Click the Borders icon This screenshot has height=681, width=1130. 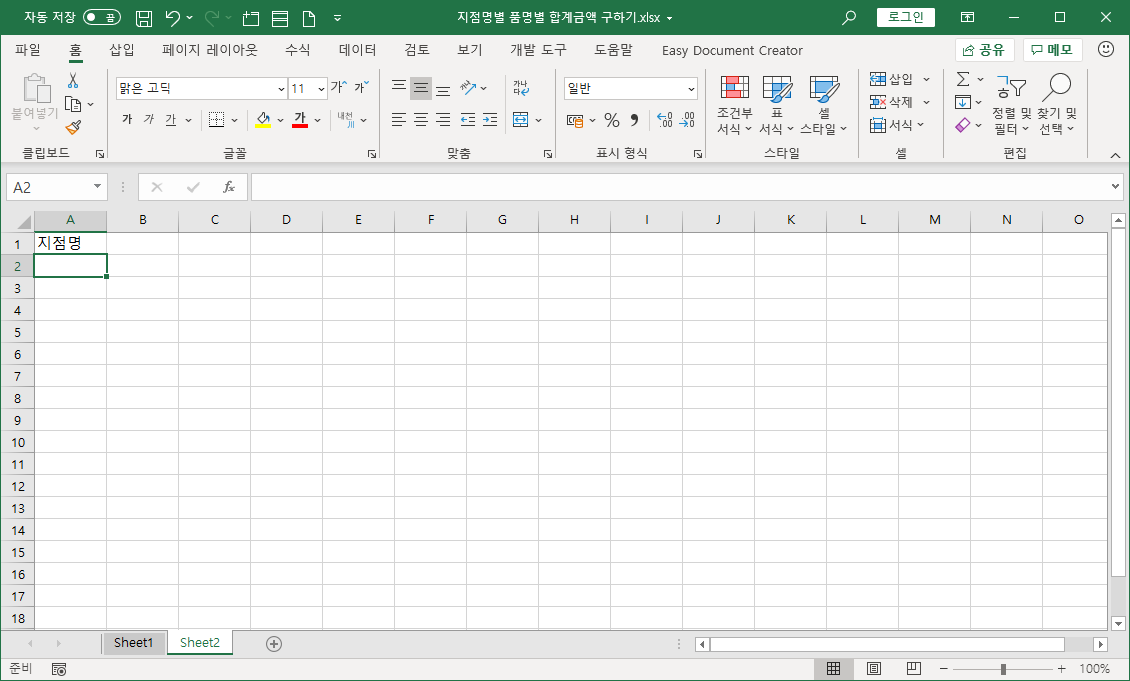216,120
